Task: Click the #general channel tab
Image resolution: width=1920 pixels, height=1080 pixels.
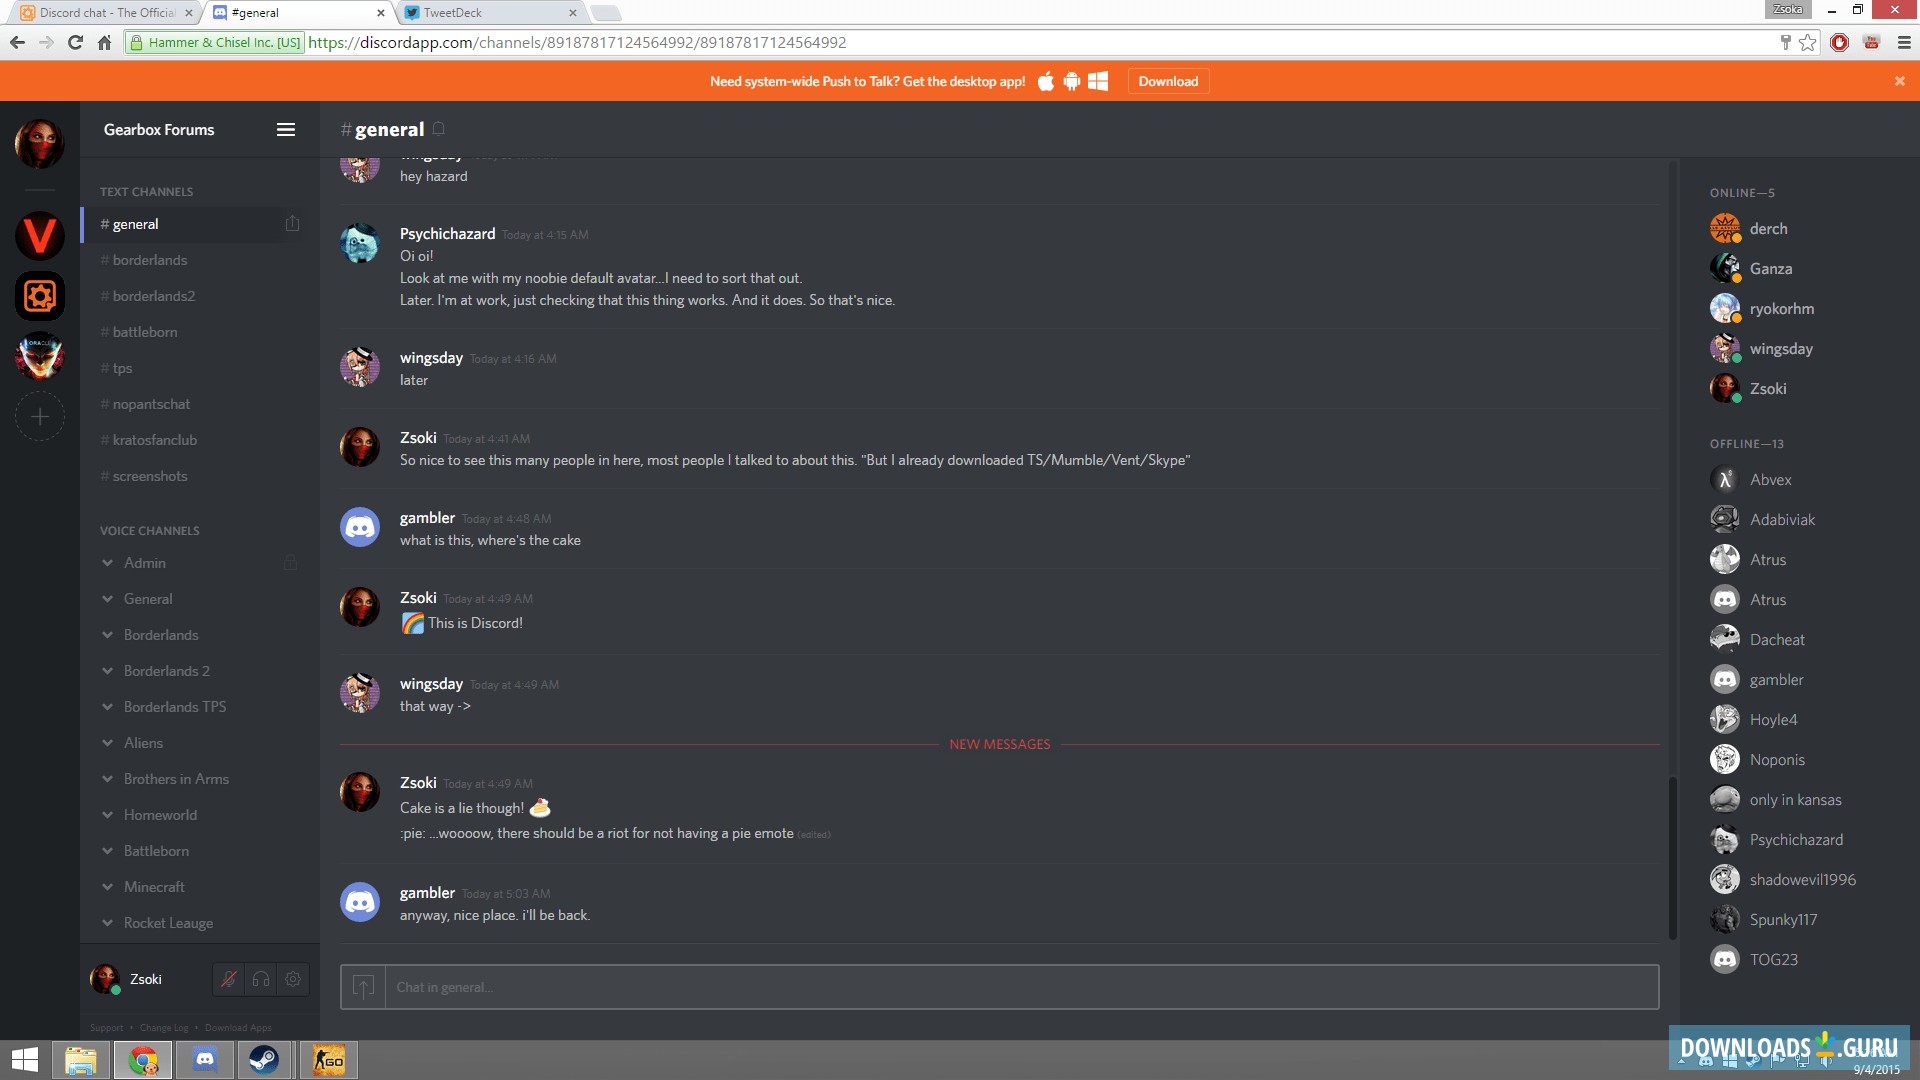Action: (132, 224)
